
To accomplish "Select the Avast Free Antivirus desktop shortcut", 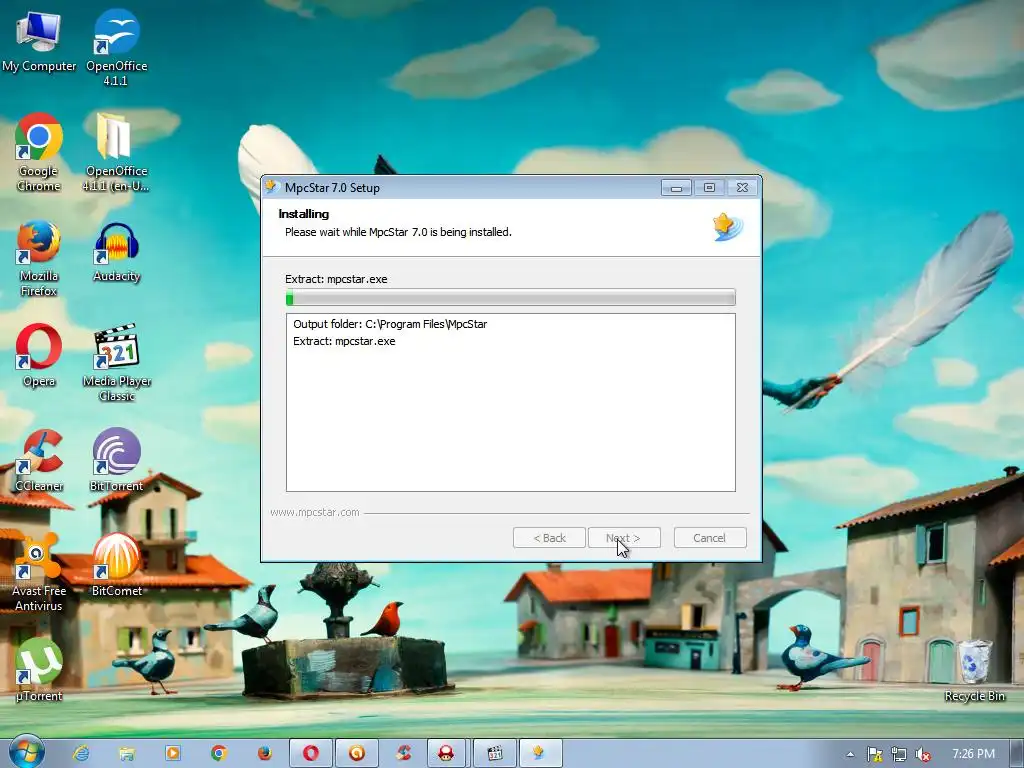I will [x=39, y=573].
